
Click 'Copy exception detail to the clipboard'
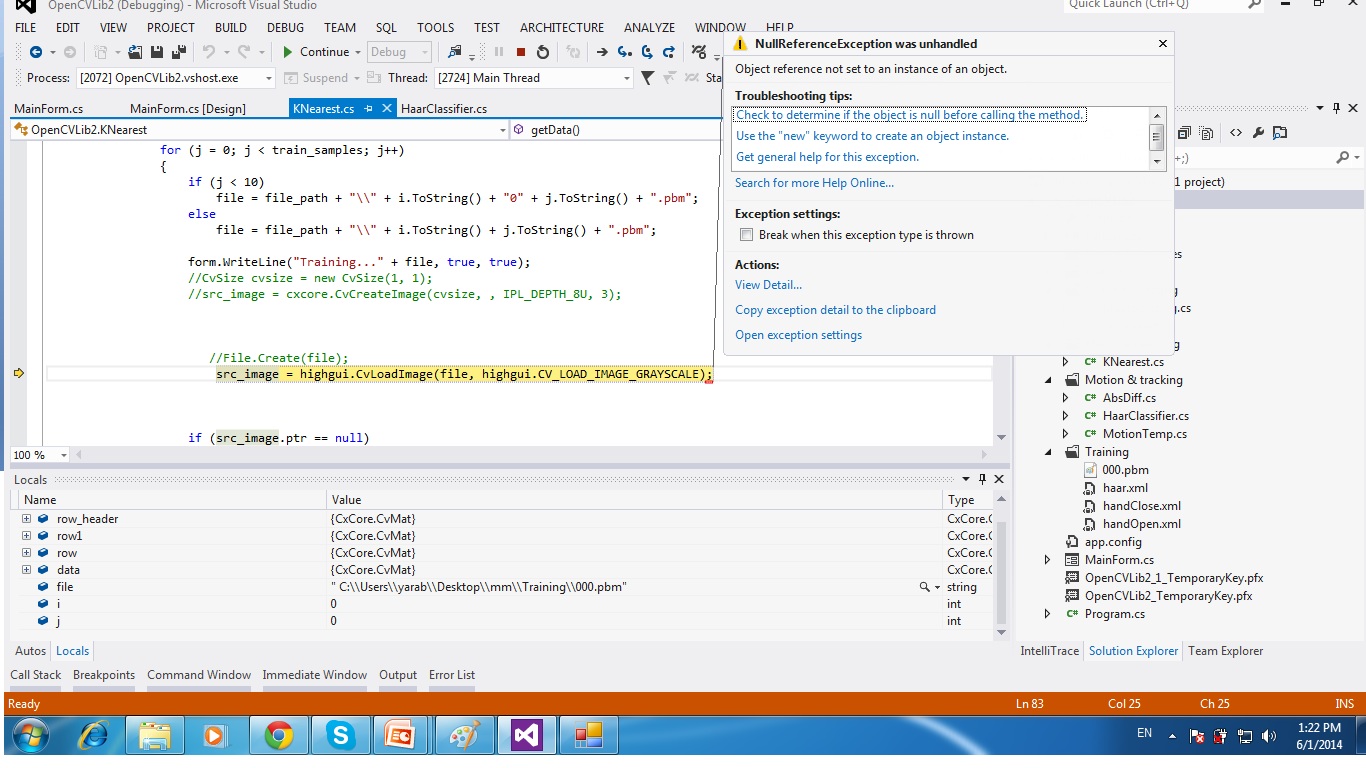[x=835, y=310]
